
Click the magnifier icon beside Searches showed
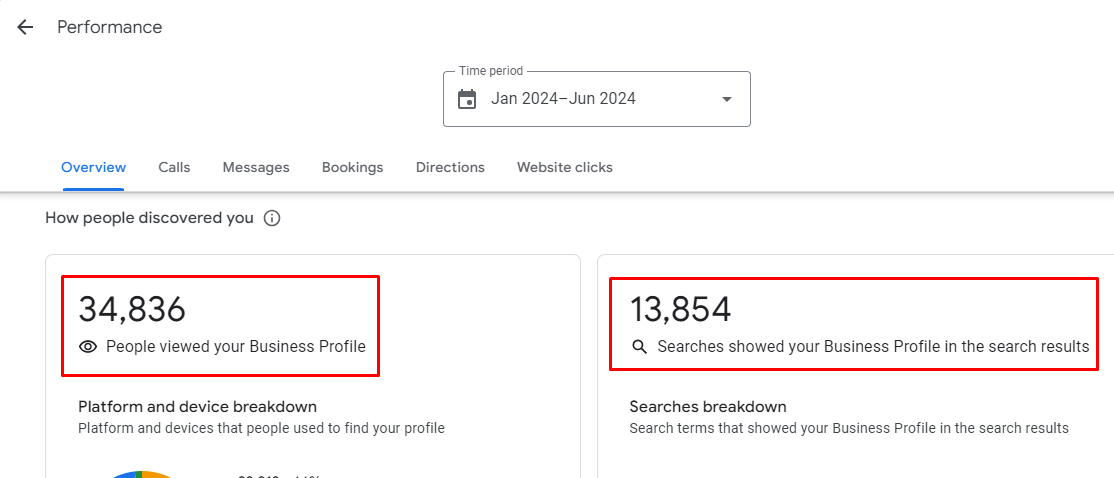pyautogui.click(x=640, y=347)
